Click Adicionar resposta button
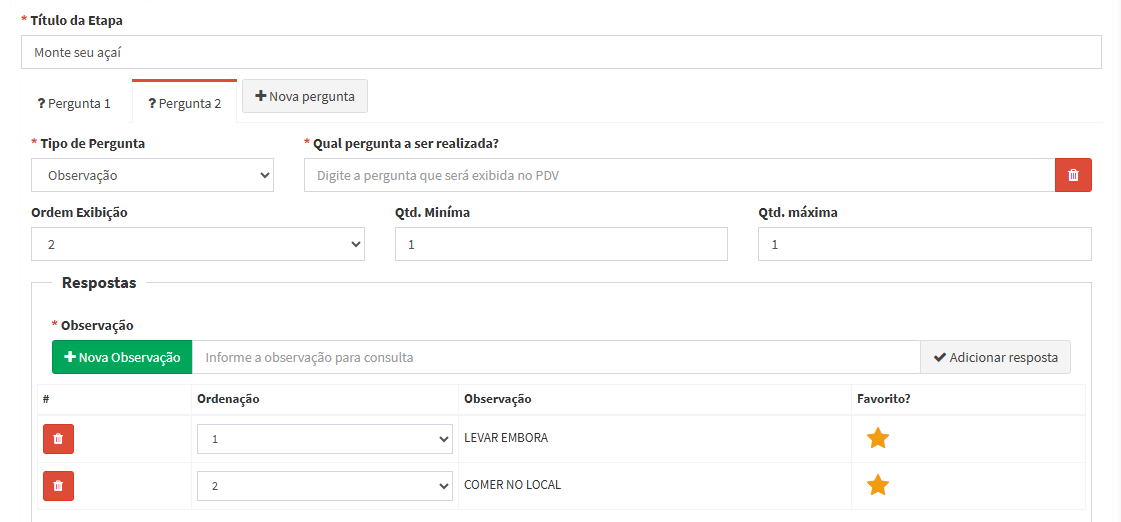The width and height of the screenshot is (1121, 522). pyautogui.click(x=995, y=357)
